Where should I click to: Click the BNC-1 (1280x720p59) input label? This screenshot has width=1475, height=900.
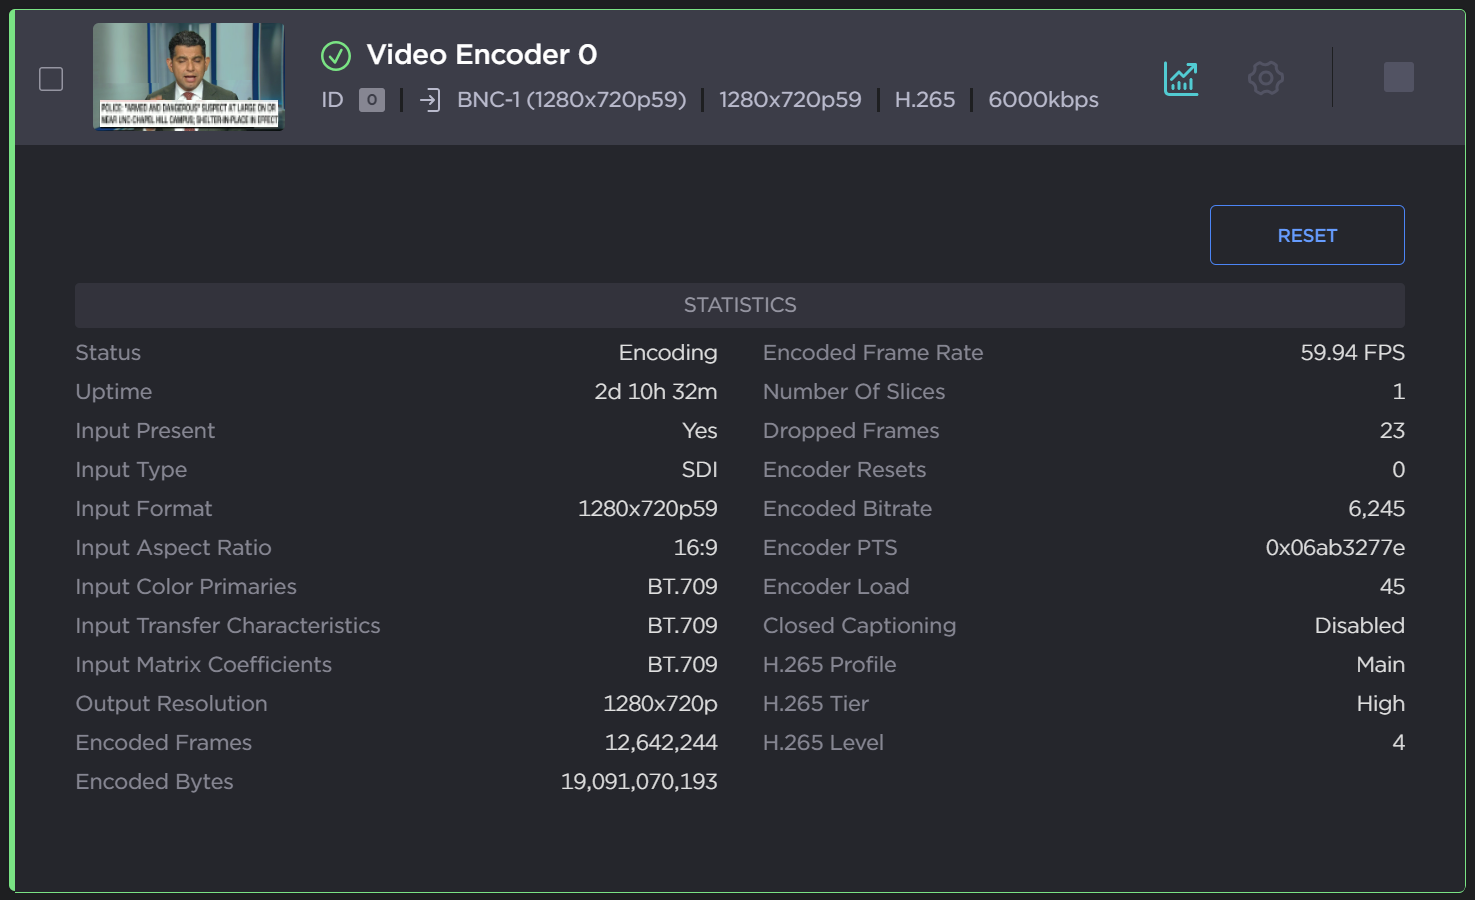tap(571, 100)
